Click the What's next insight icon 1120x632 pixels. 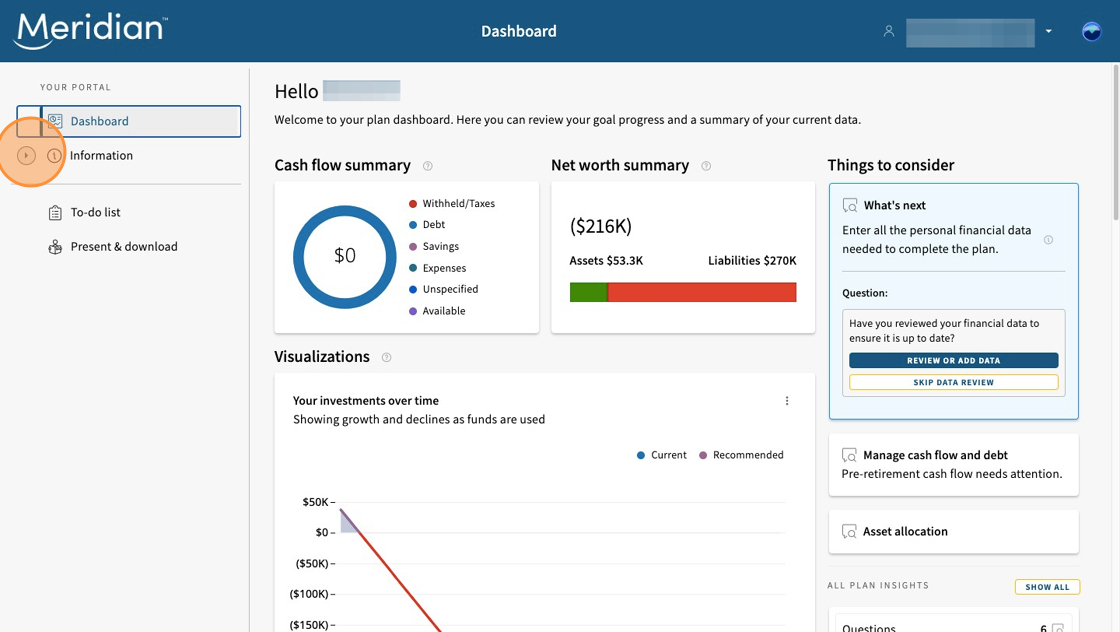[x=850, y=206]
